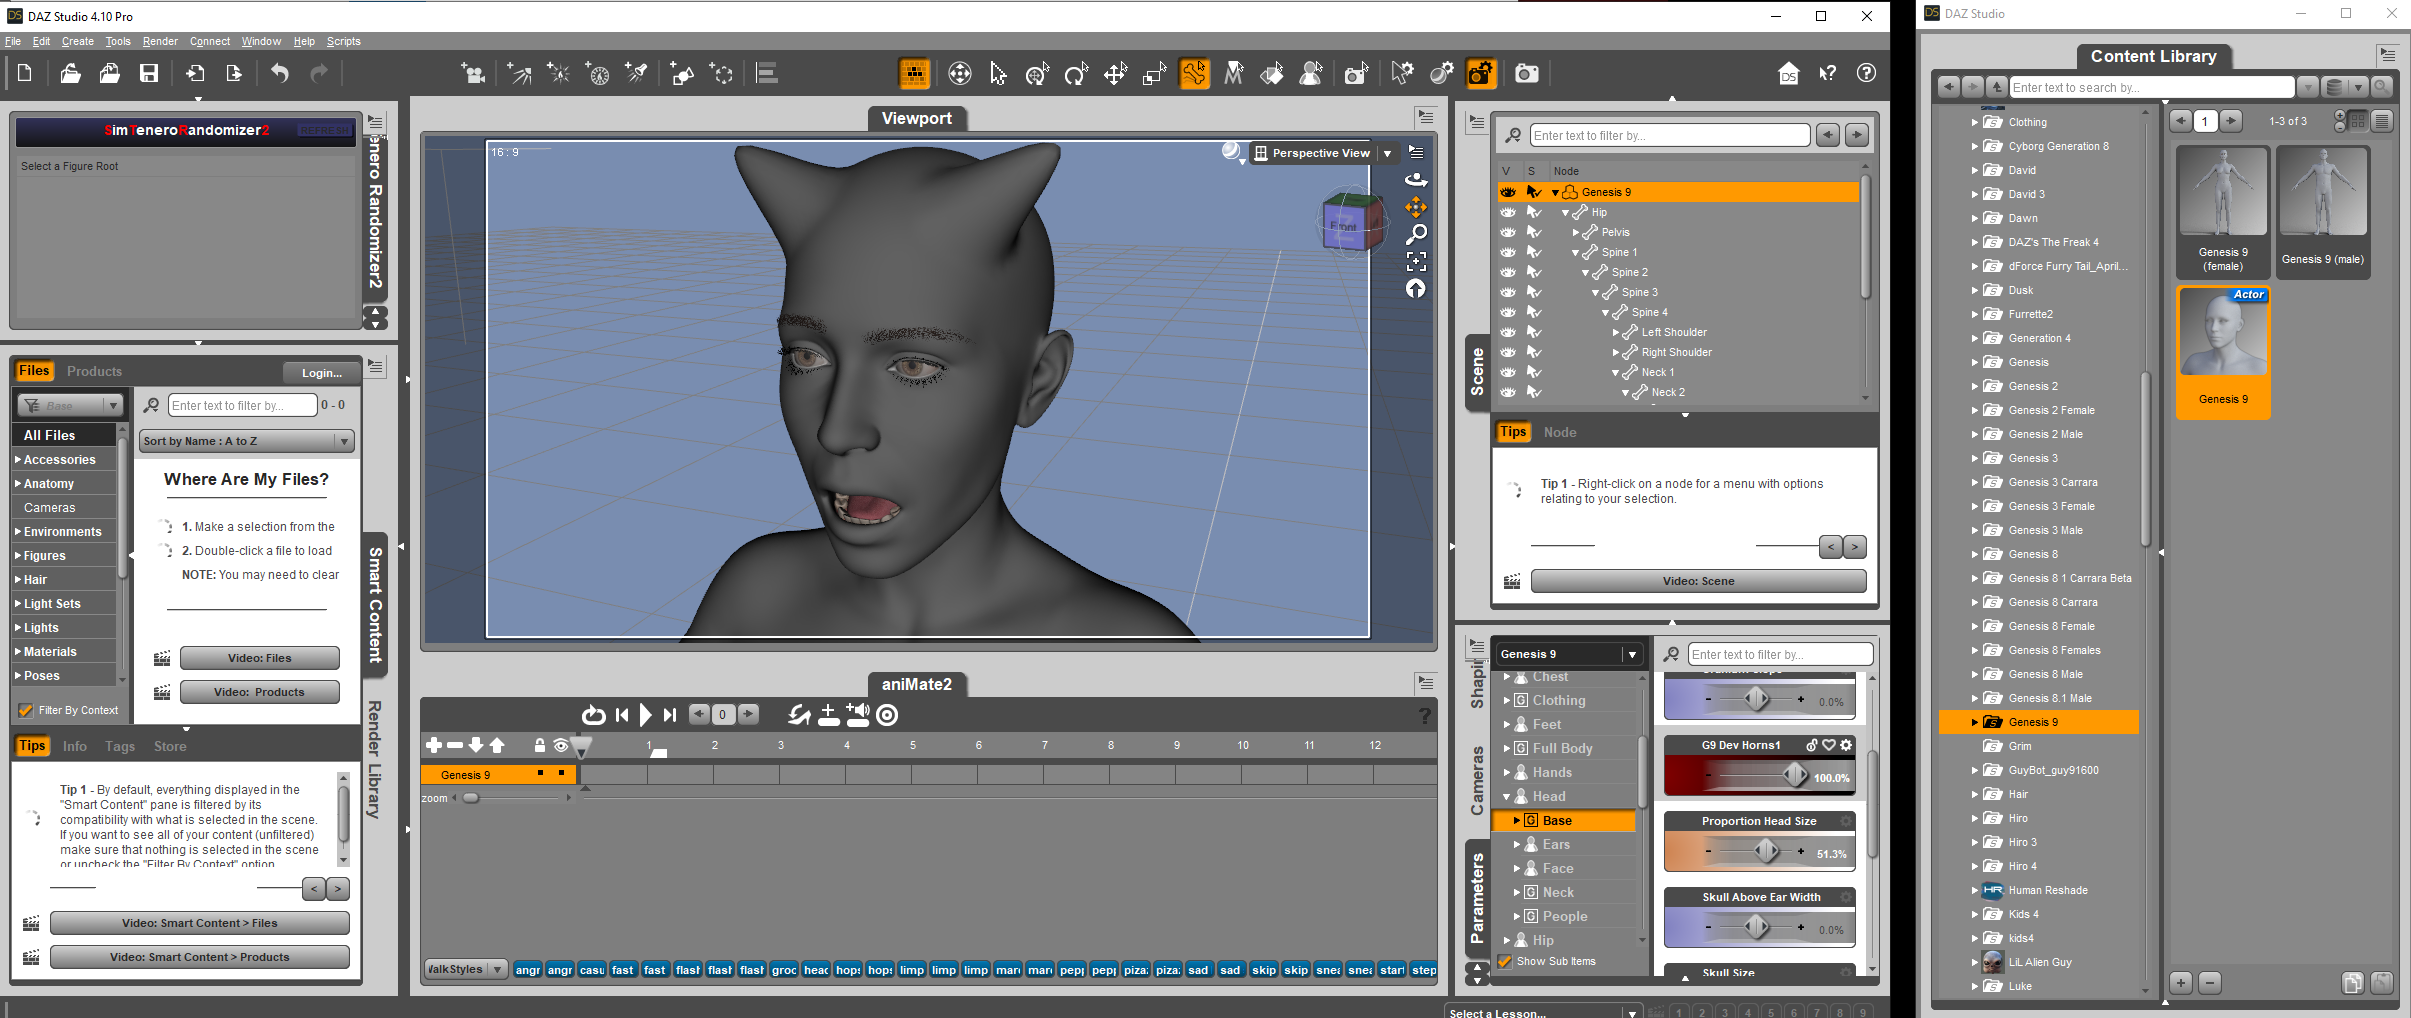Click the aniMate2 play button
This screenshot has height=1018, width=2411.
coord(646,715)
